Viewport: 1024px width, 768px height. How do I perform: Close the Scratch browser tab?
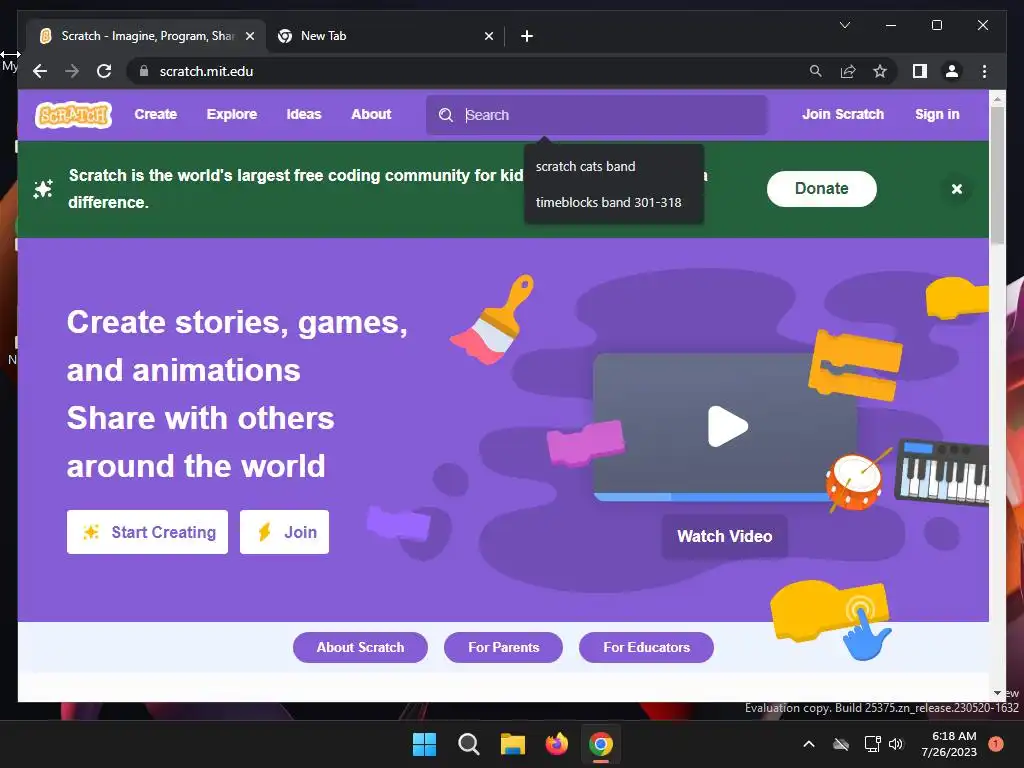[x=249, y=36]
